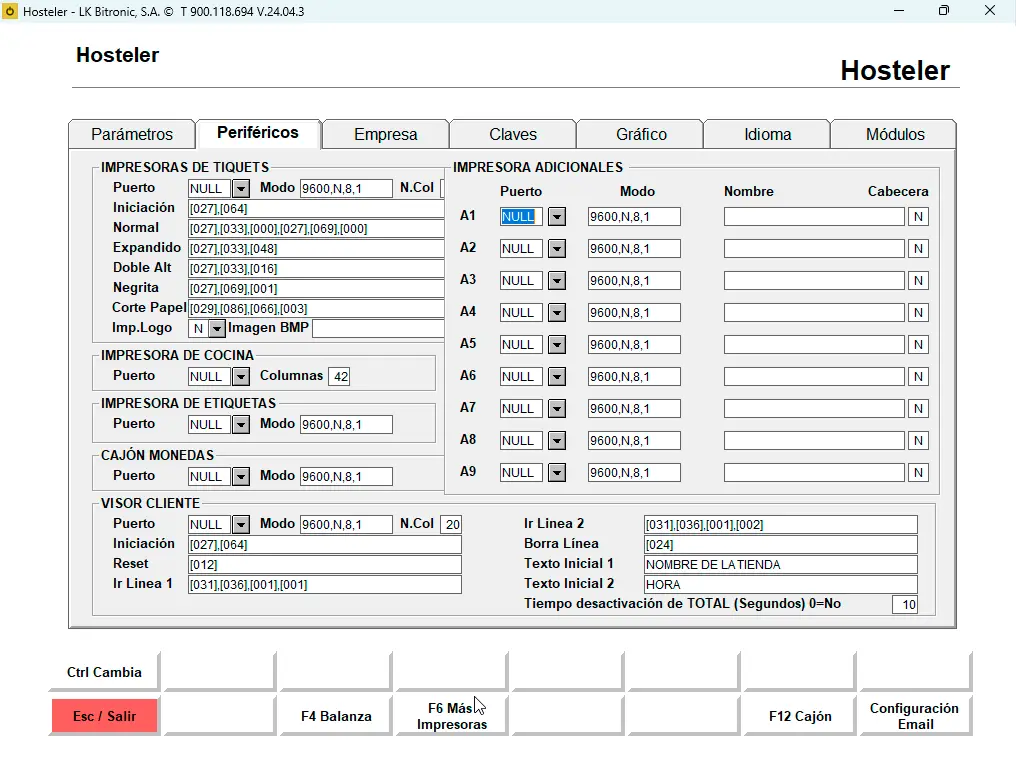Viewport: 1016px width, 783px height.
Task: Toggle the A9 Cabecera N field
Action: tap(918, 473)
